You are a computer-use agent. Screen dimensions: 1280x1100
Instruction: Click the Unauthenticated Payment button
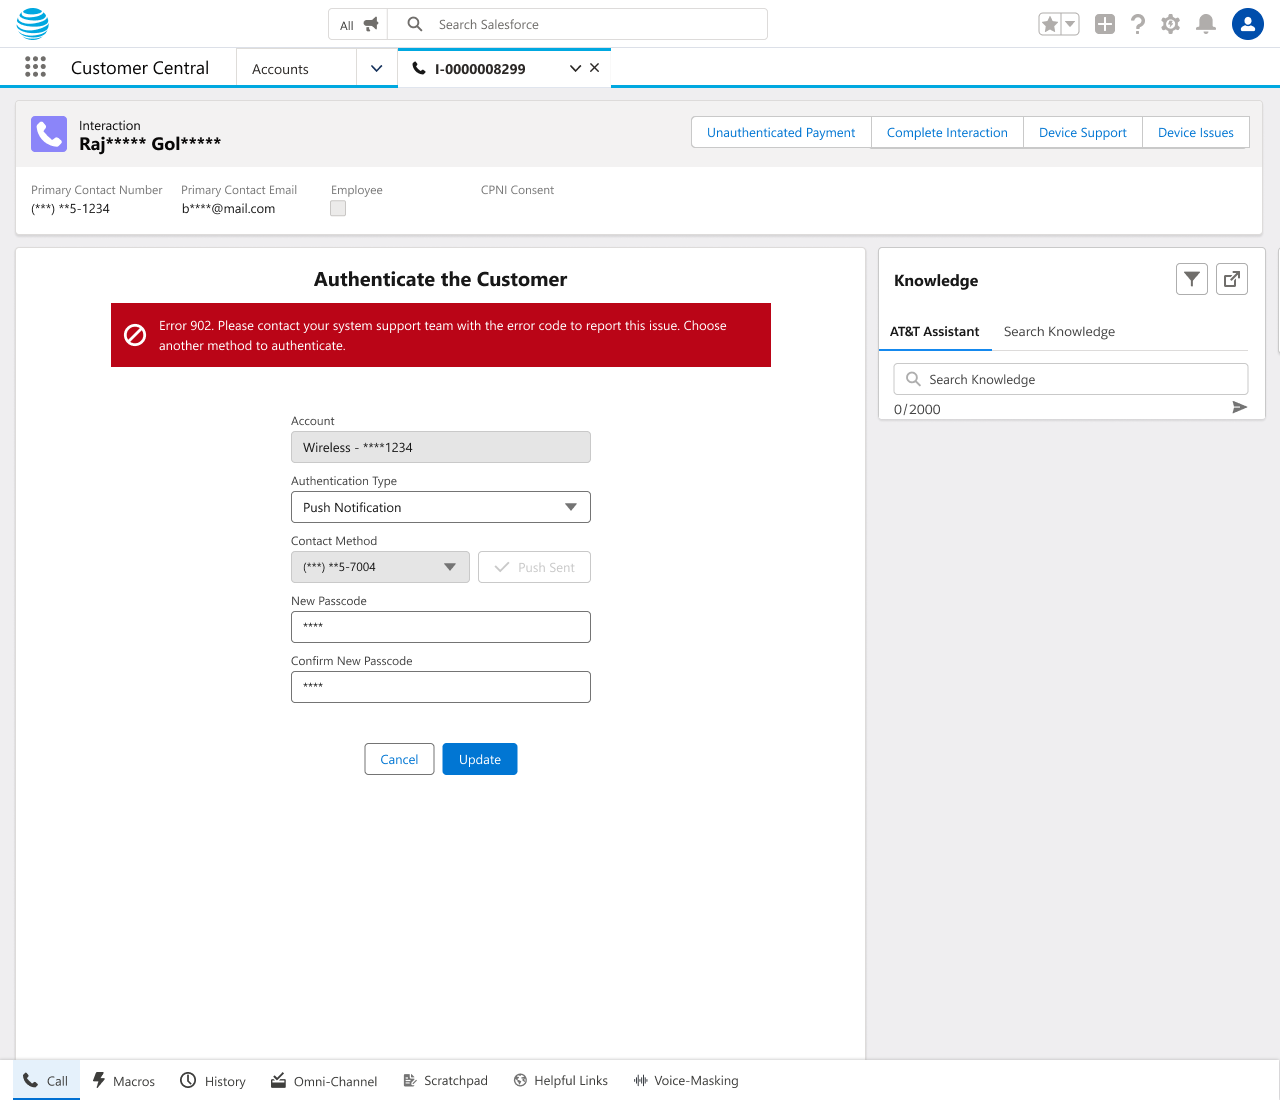pos(781,132)
